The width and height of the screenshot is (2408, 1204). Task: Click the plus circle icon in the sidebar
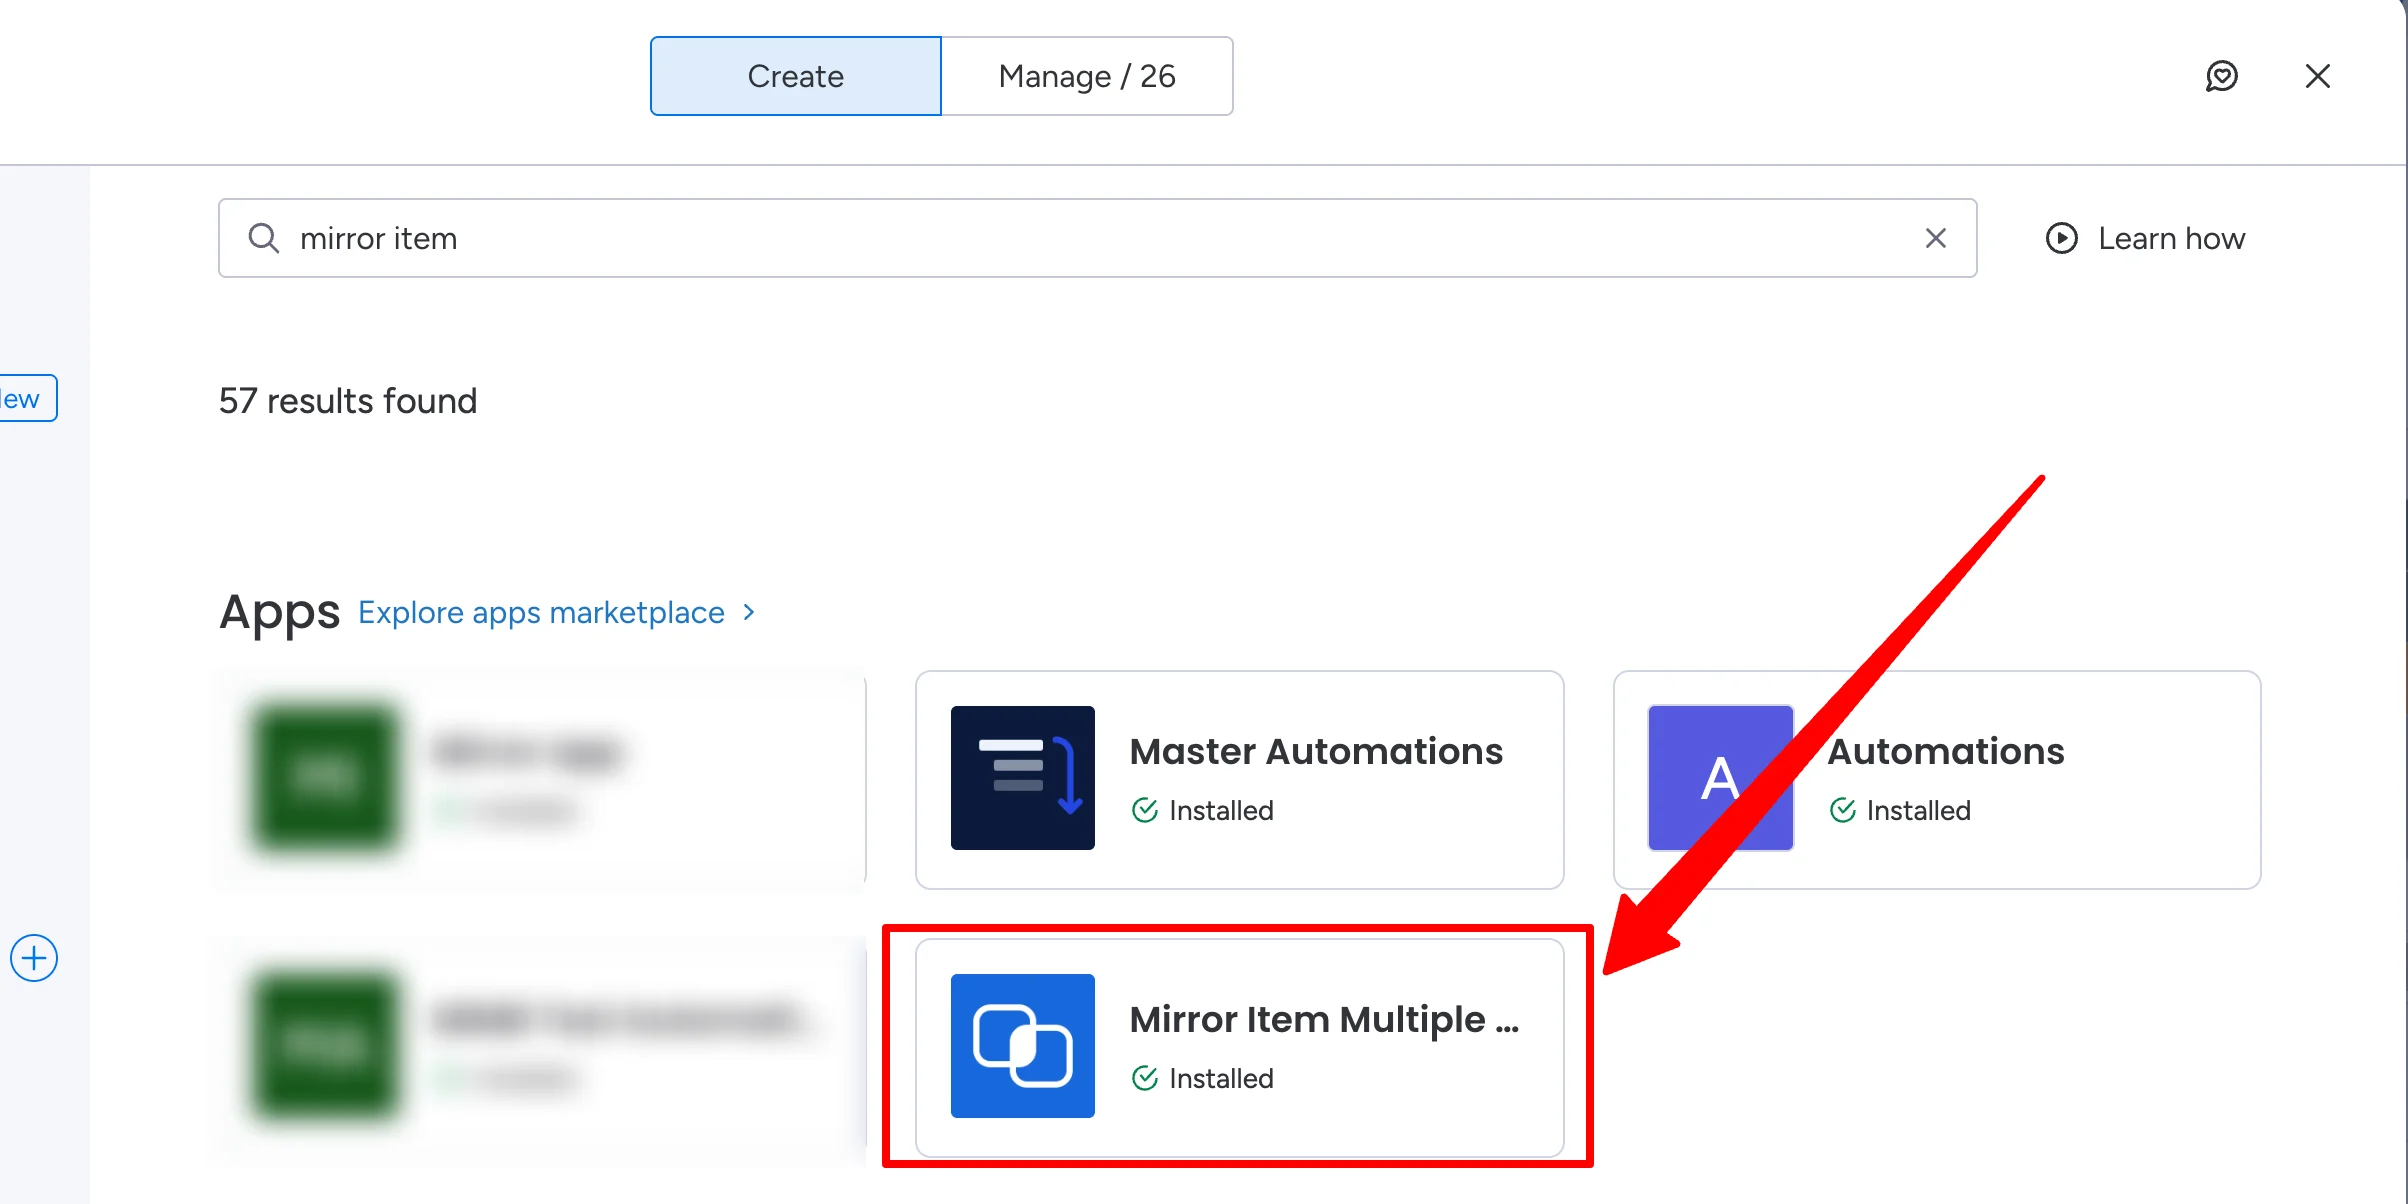tap(34, 958)
